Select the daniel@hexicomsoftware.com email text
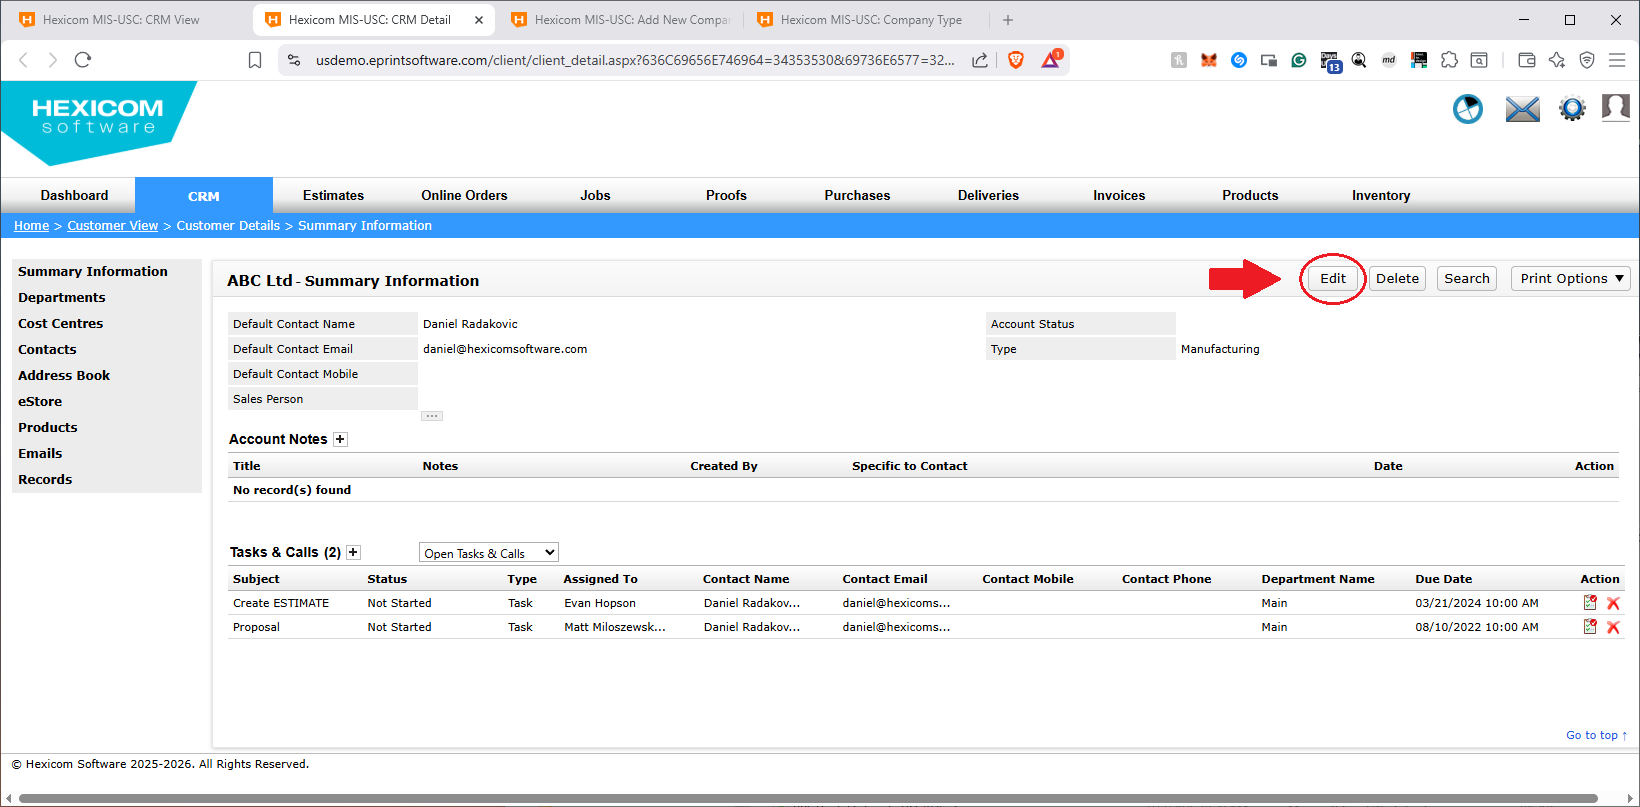1640x807 pixels. coord(505,349)
